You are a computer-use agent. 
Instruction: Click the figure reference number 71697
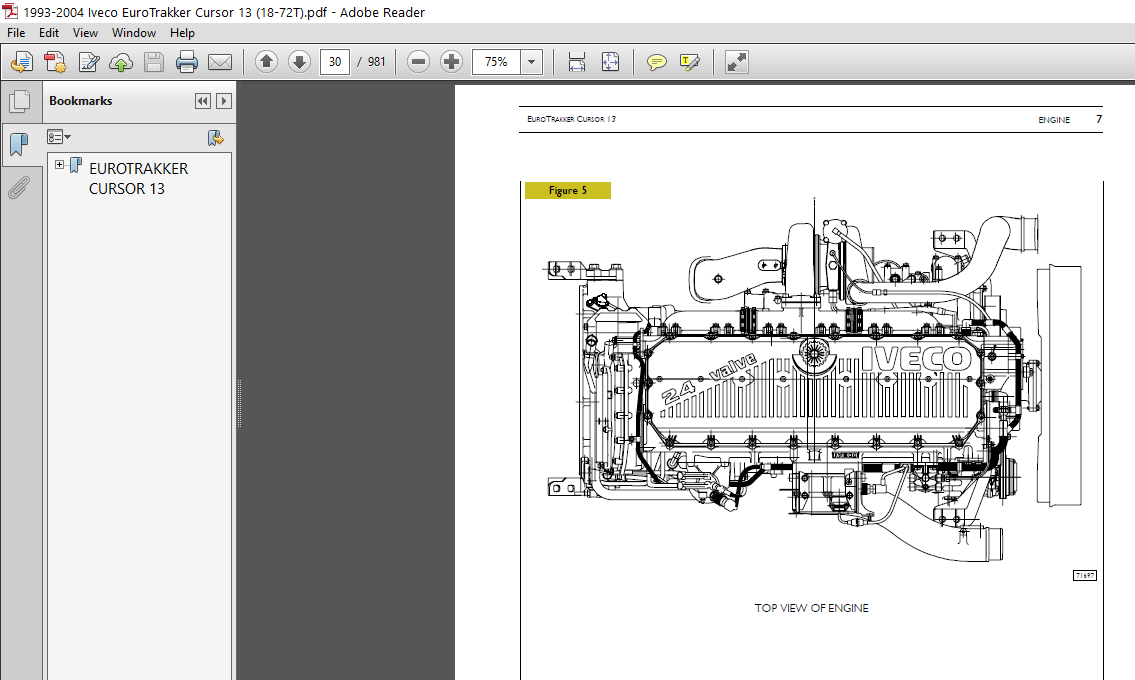pyautogui.click(x=1084, y=576)
